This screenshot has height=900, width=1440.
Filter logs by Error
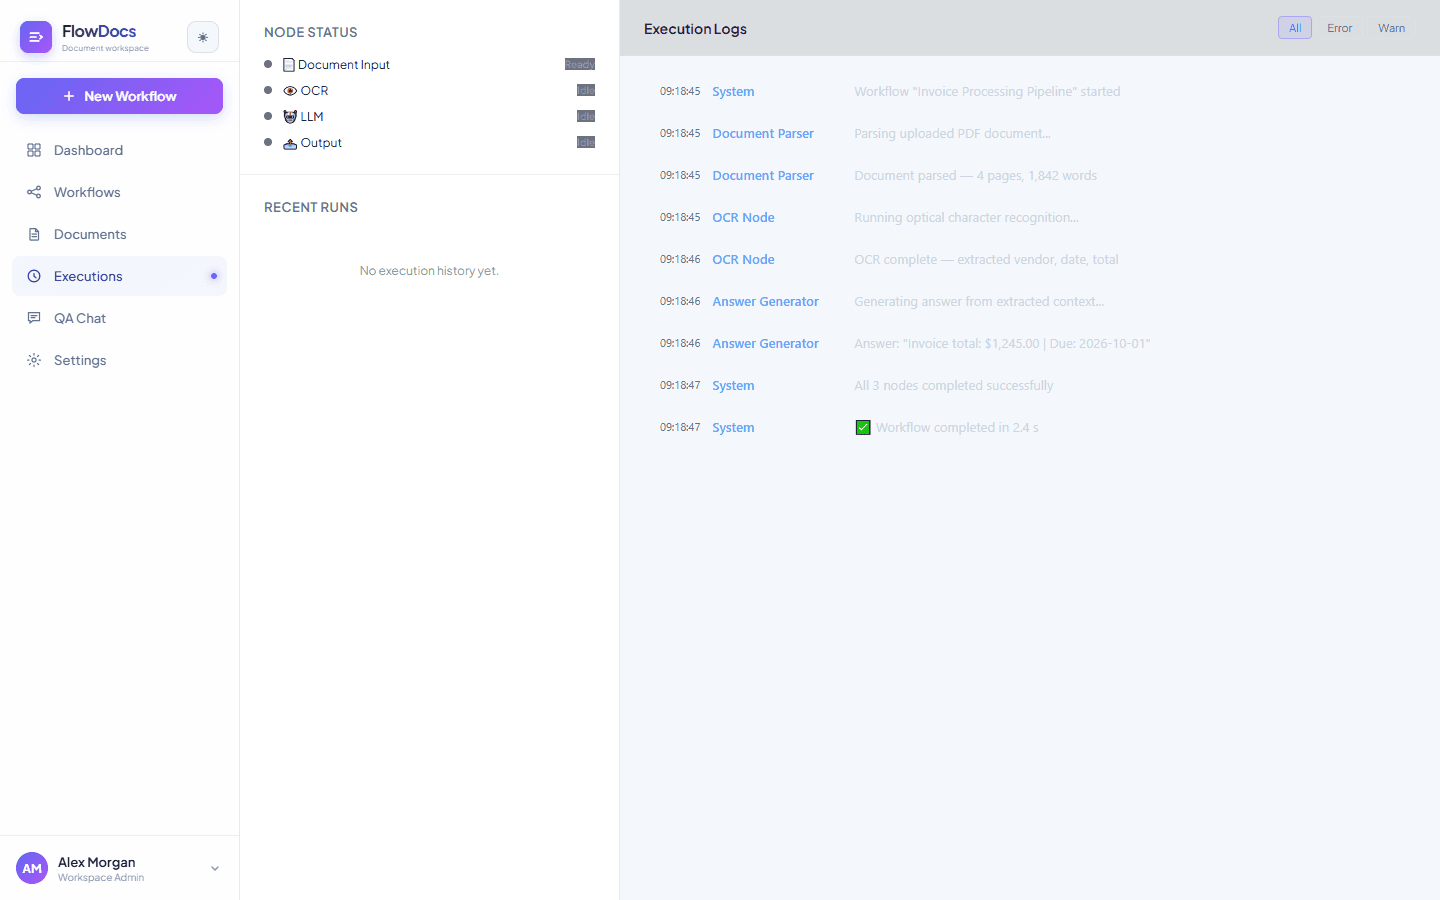click(1340, 28)
